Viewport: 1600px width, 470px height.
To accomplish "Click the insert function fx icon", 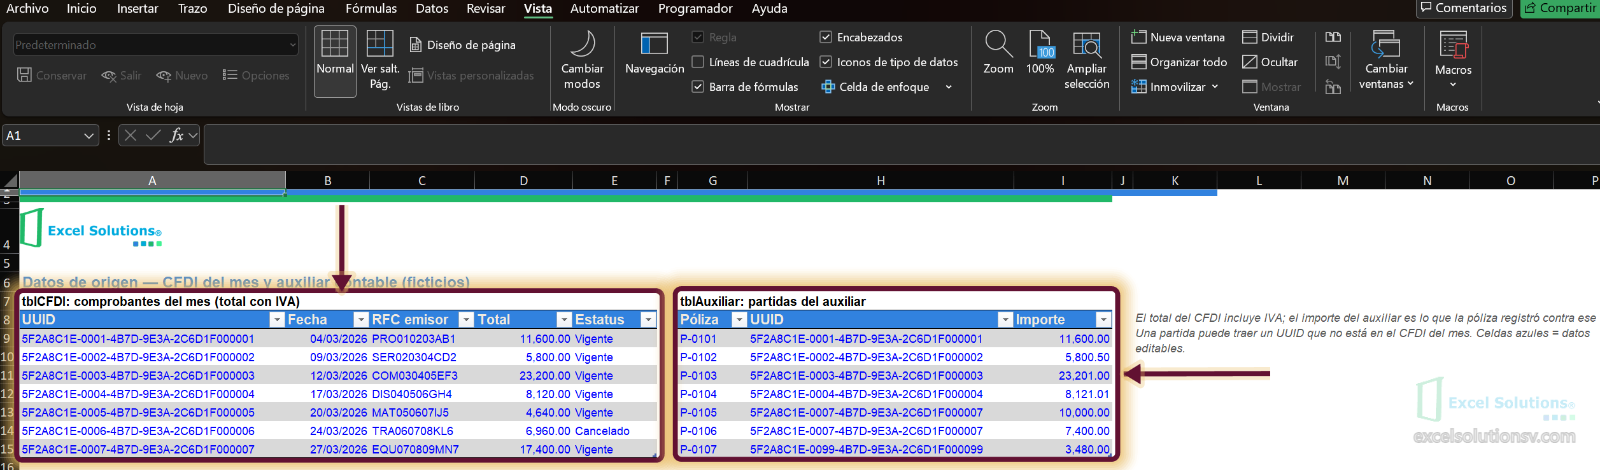I will click(x=177, y=135).
